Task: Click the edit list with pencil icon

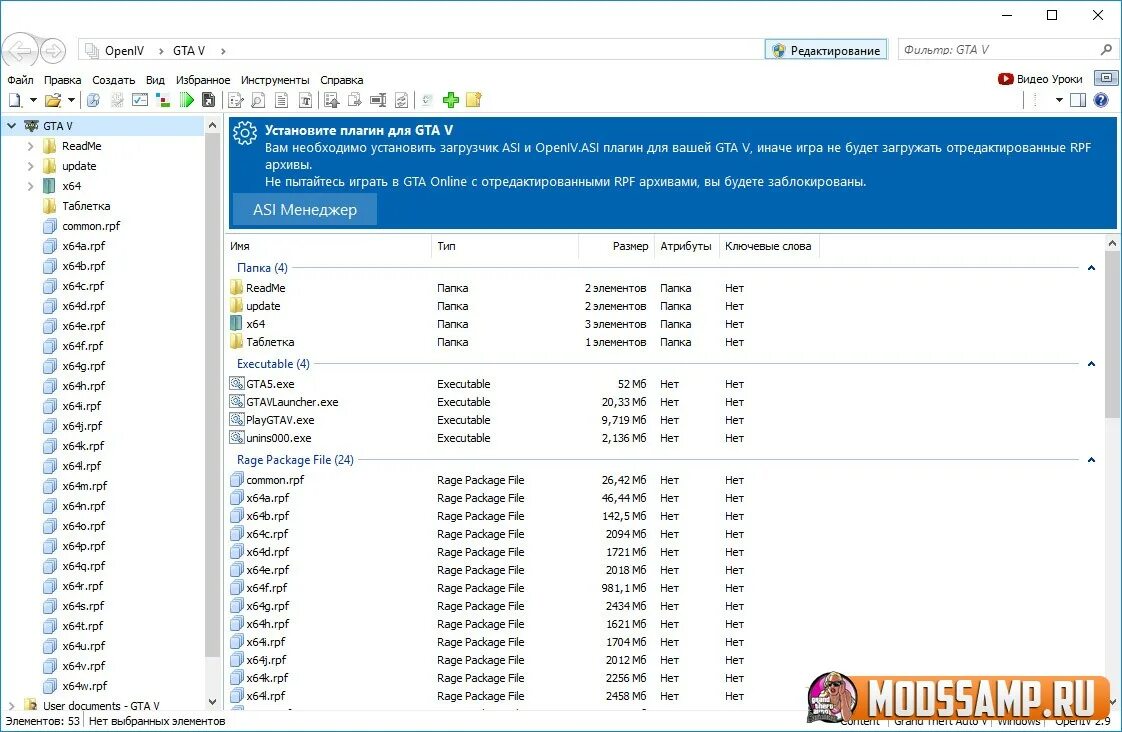Action: coord(235,100)
